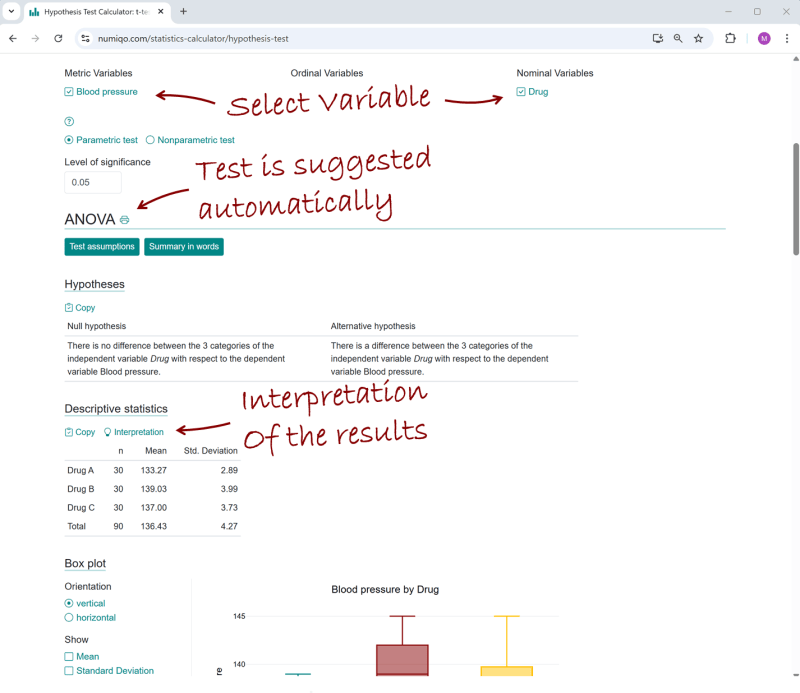Bookmark this page with the star
The image size is (800, 693).
click(x=698, y=38)
